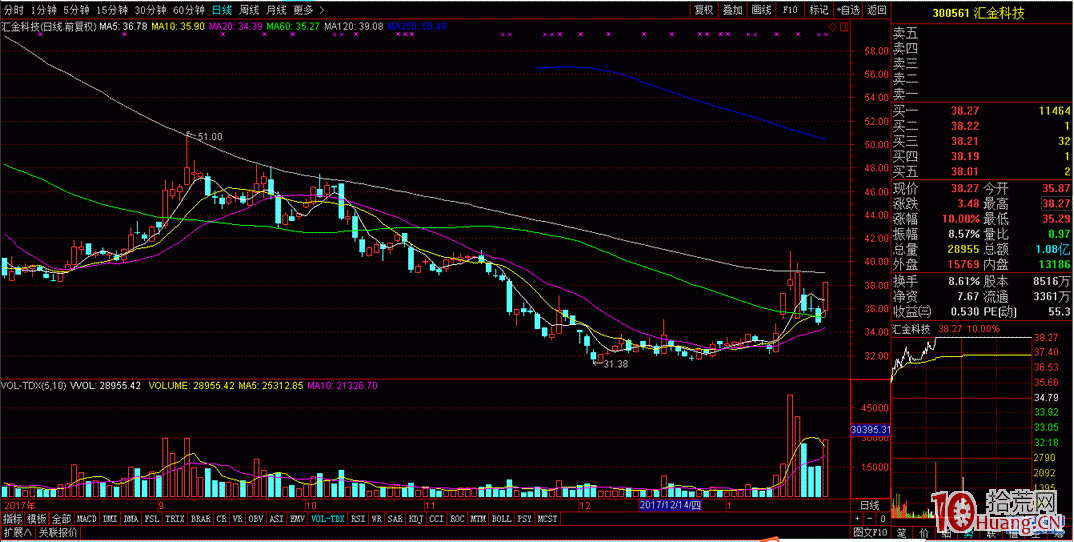1074x542 pixels.
Task: Open the 关联报价 related quotes tab
Action: (x=58, y=532)
